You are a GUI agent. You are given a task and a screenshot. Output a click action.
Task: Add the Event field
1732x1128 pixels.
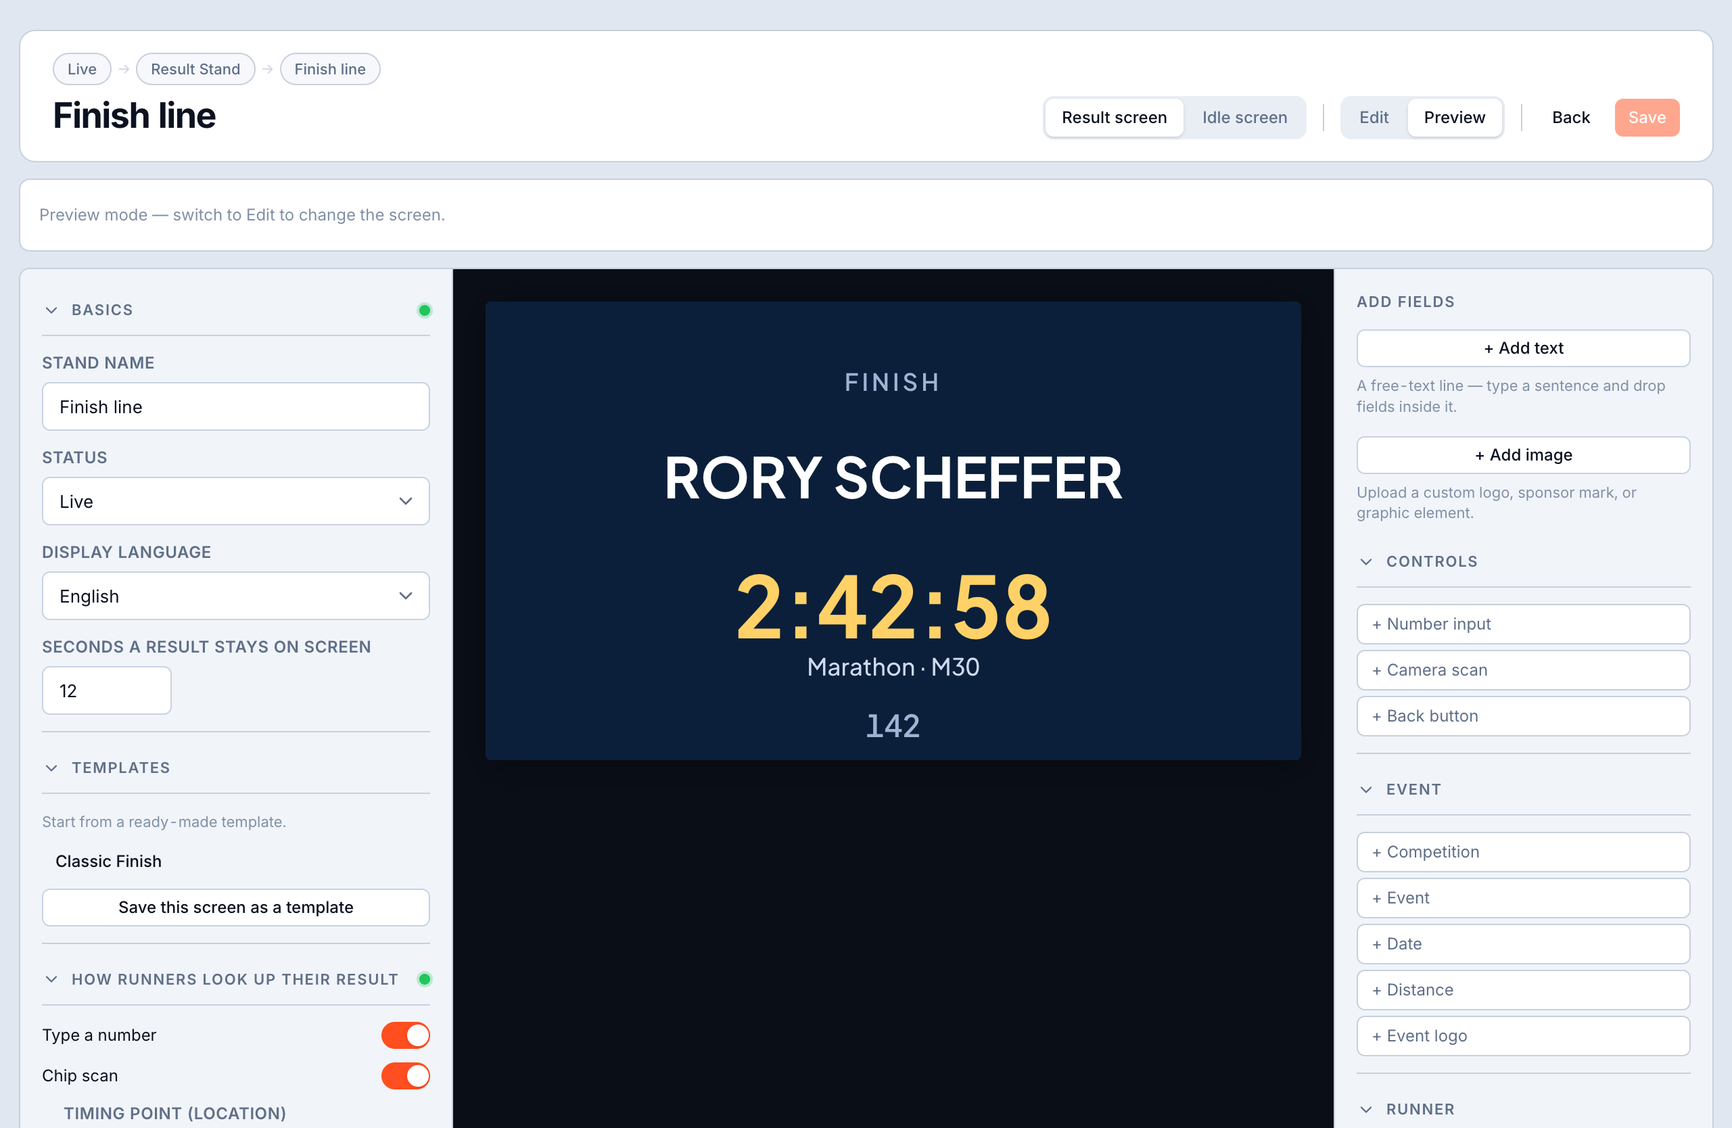pos(1523,898)
